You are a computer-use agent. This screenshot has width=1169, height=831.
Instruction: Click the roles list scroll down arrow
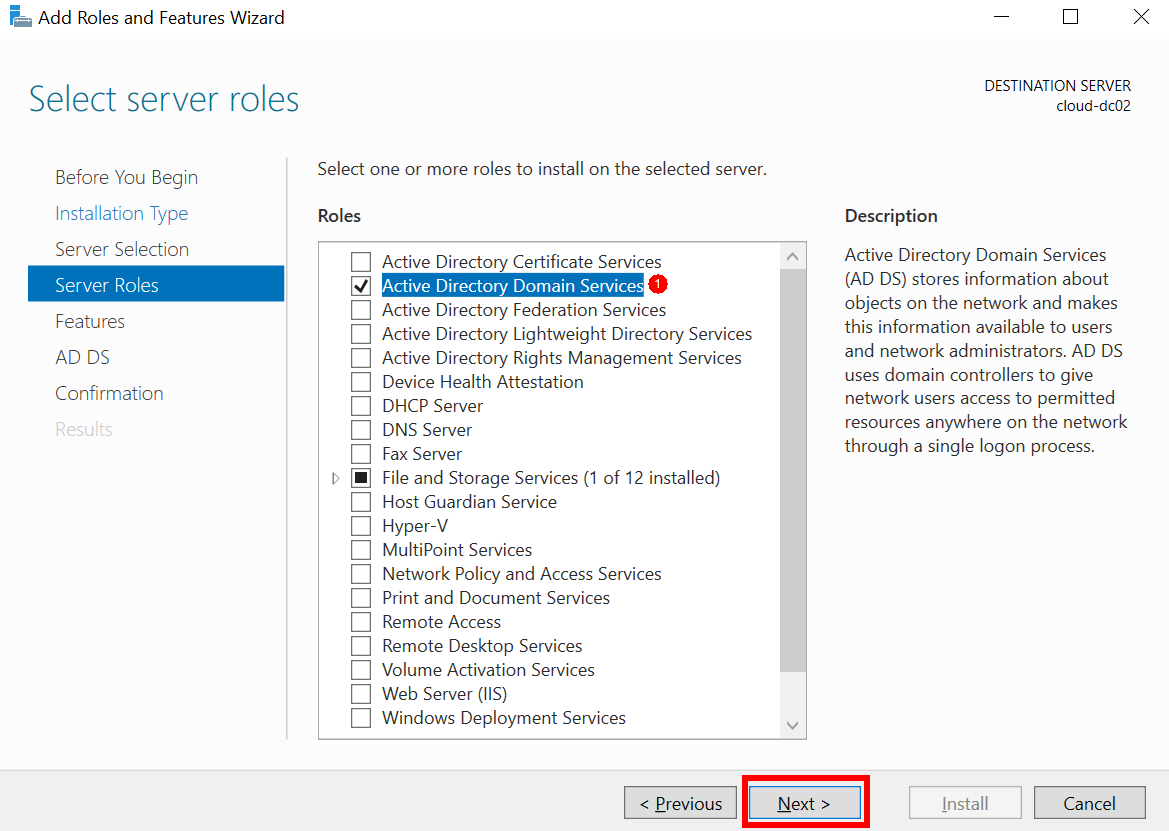793,725
